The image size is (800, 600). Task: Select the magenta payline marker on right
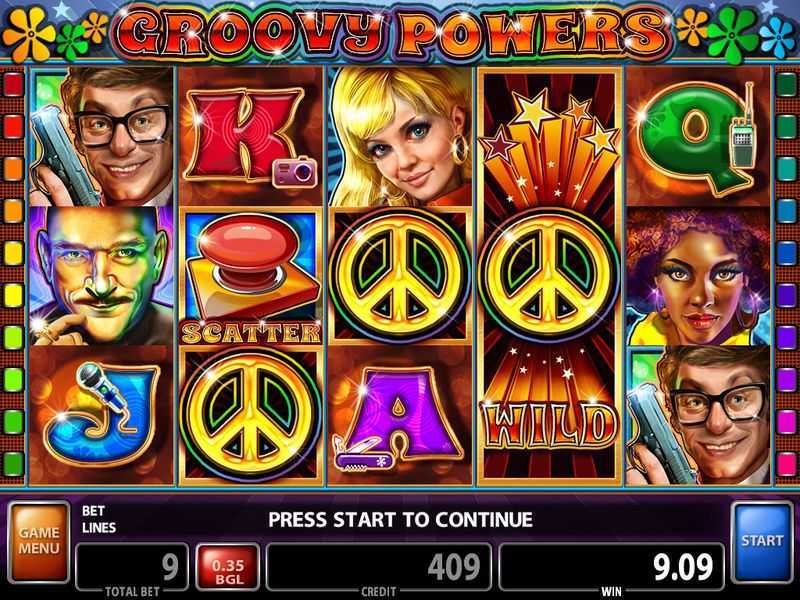[x=786, y=421]
